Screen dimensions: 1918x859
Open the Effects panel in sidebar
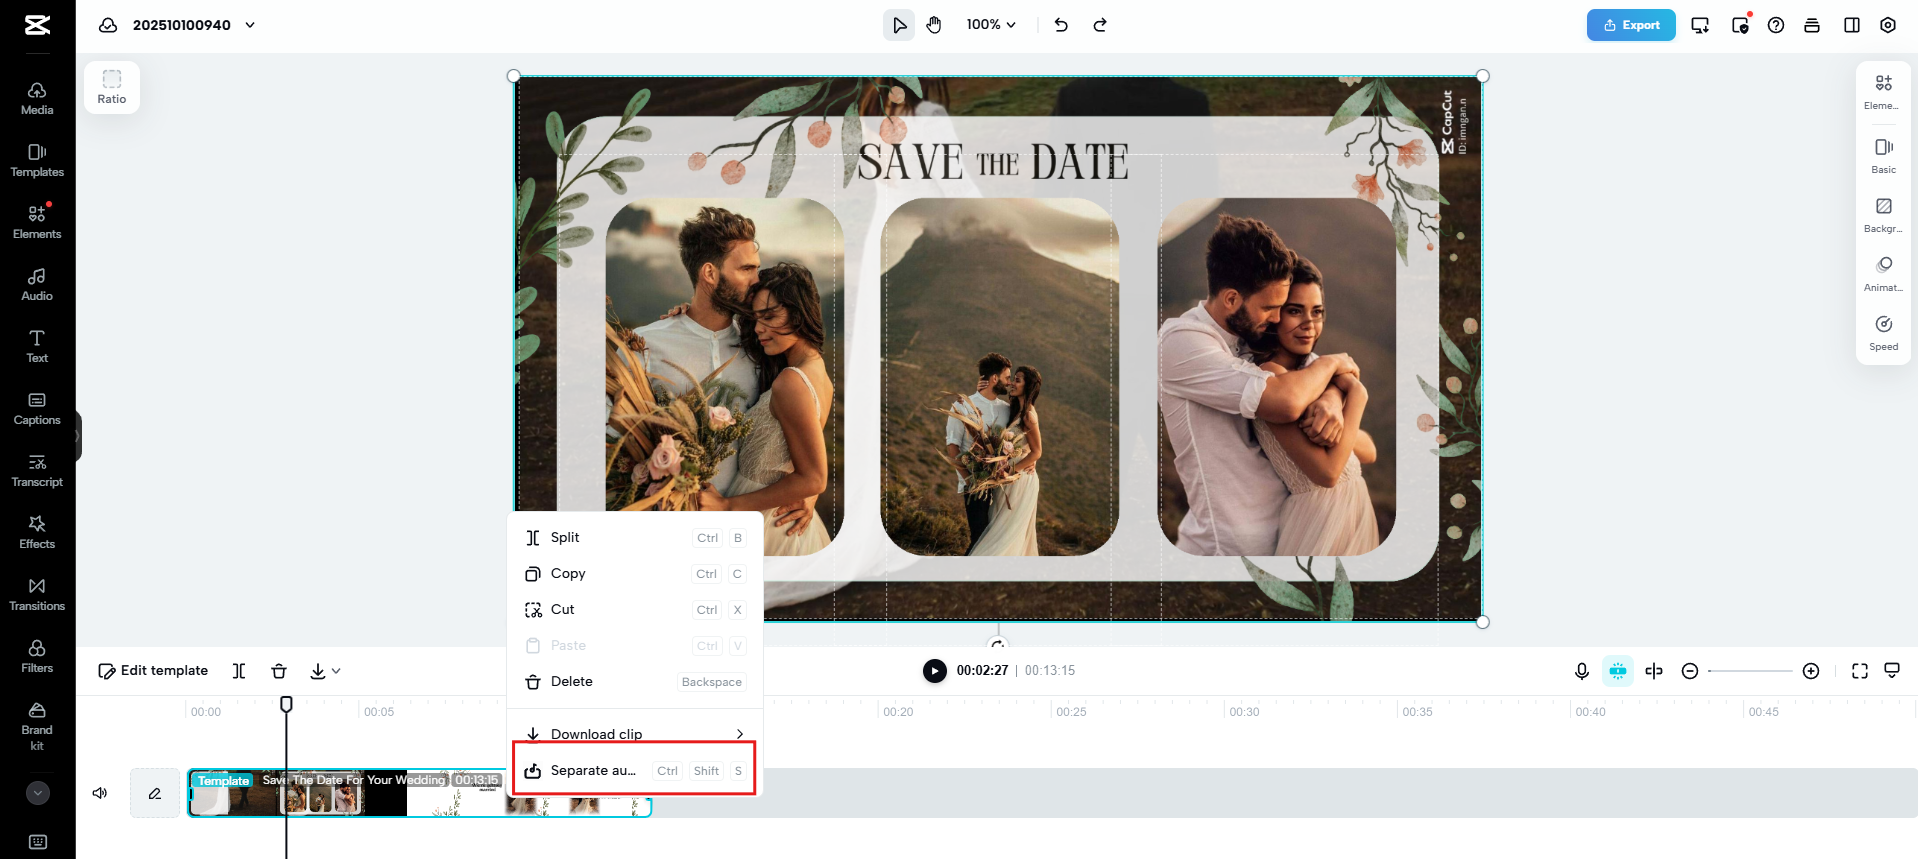coord(37,532)
